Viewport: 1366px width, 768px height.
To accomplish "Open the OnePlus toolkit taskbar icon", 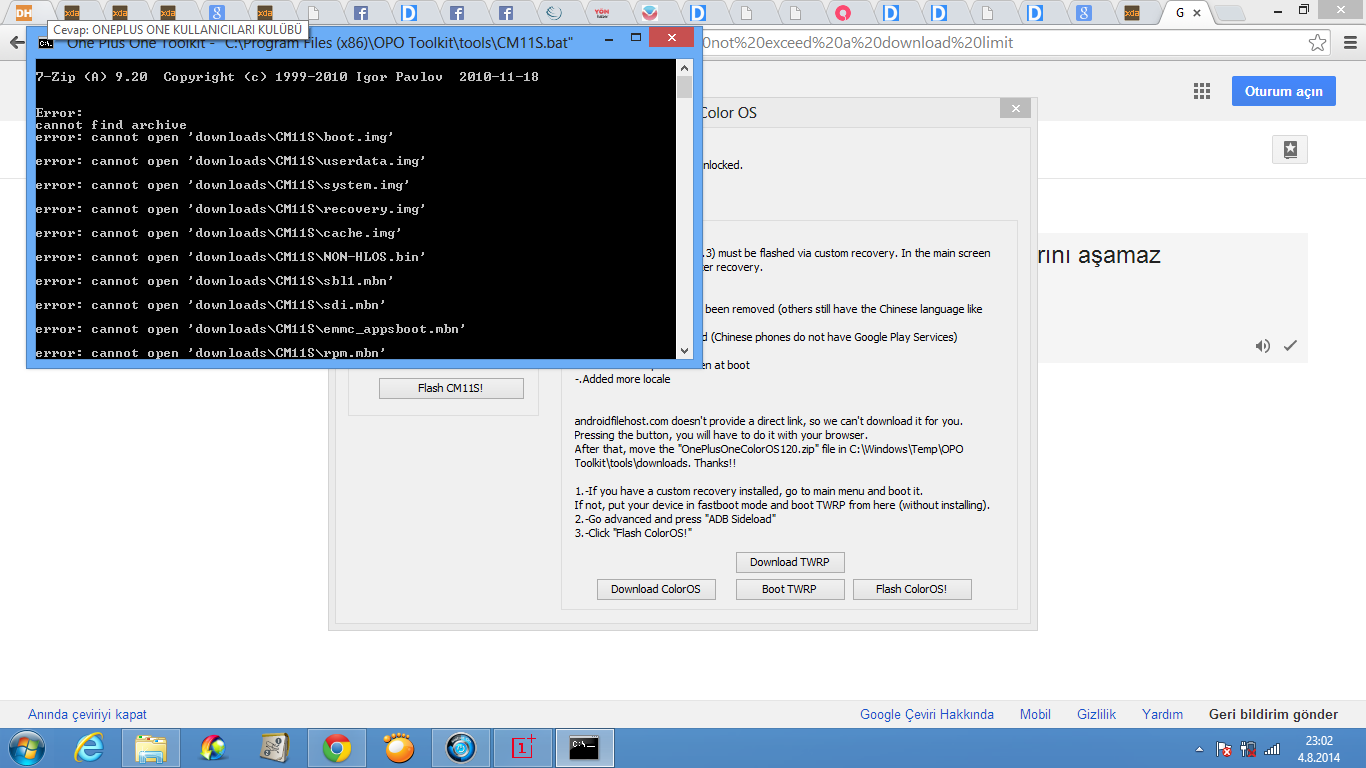I will [523, 747].
